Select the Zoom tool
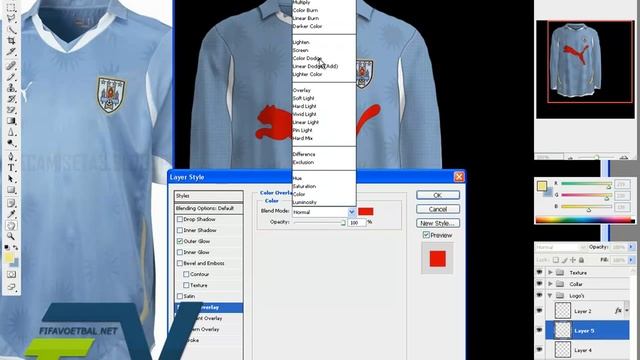Viewport: 640px width, 360px height. [11, 236]
